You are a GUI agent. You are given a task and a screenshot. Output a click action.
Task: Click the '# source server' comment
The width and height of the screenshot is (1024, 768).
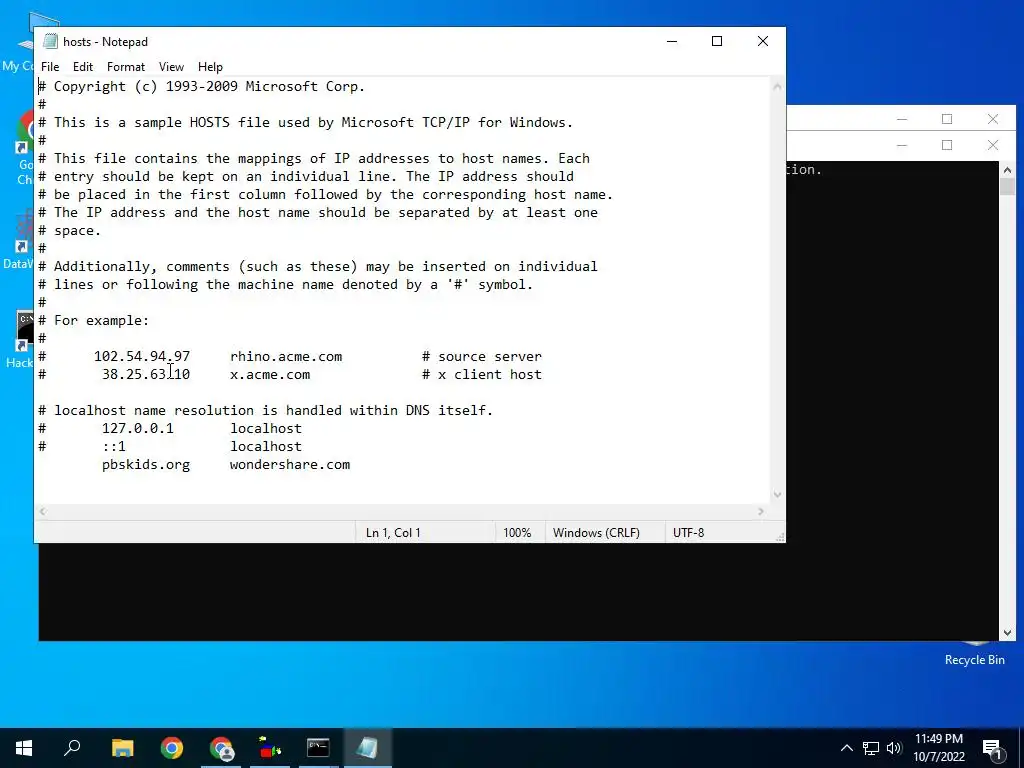[482, 357]
